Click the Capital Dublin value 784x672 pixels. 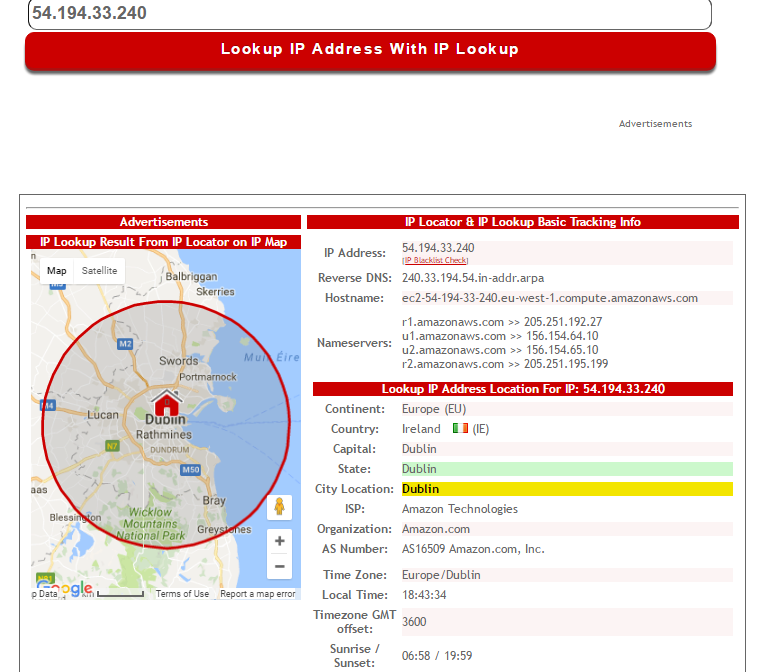pyautogui.click(x=419, y=449)
